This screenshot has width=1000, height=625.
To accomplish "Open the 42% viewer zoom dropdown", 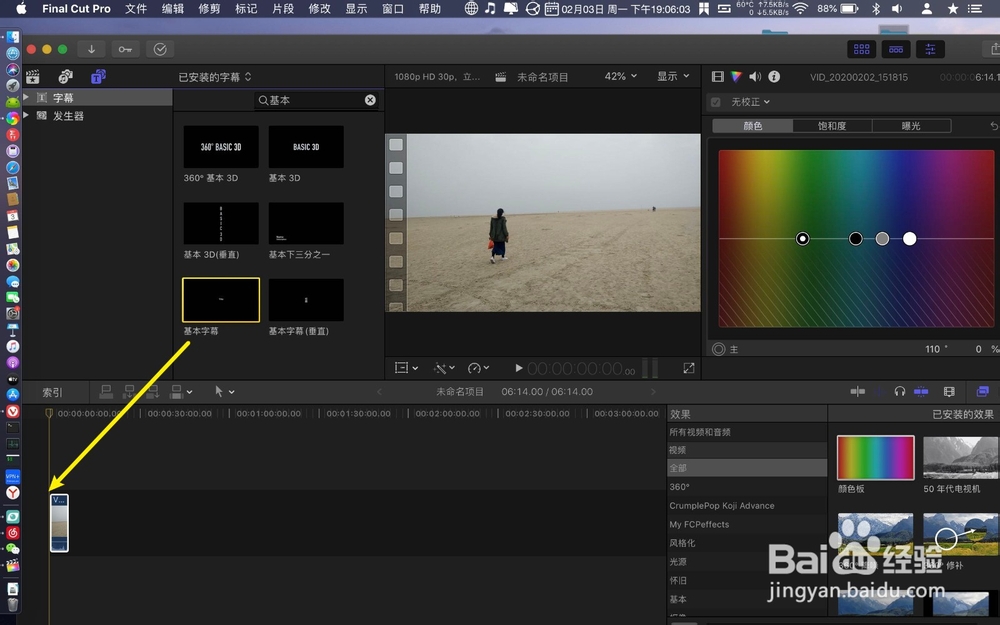I will click(x=619, y=76).
